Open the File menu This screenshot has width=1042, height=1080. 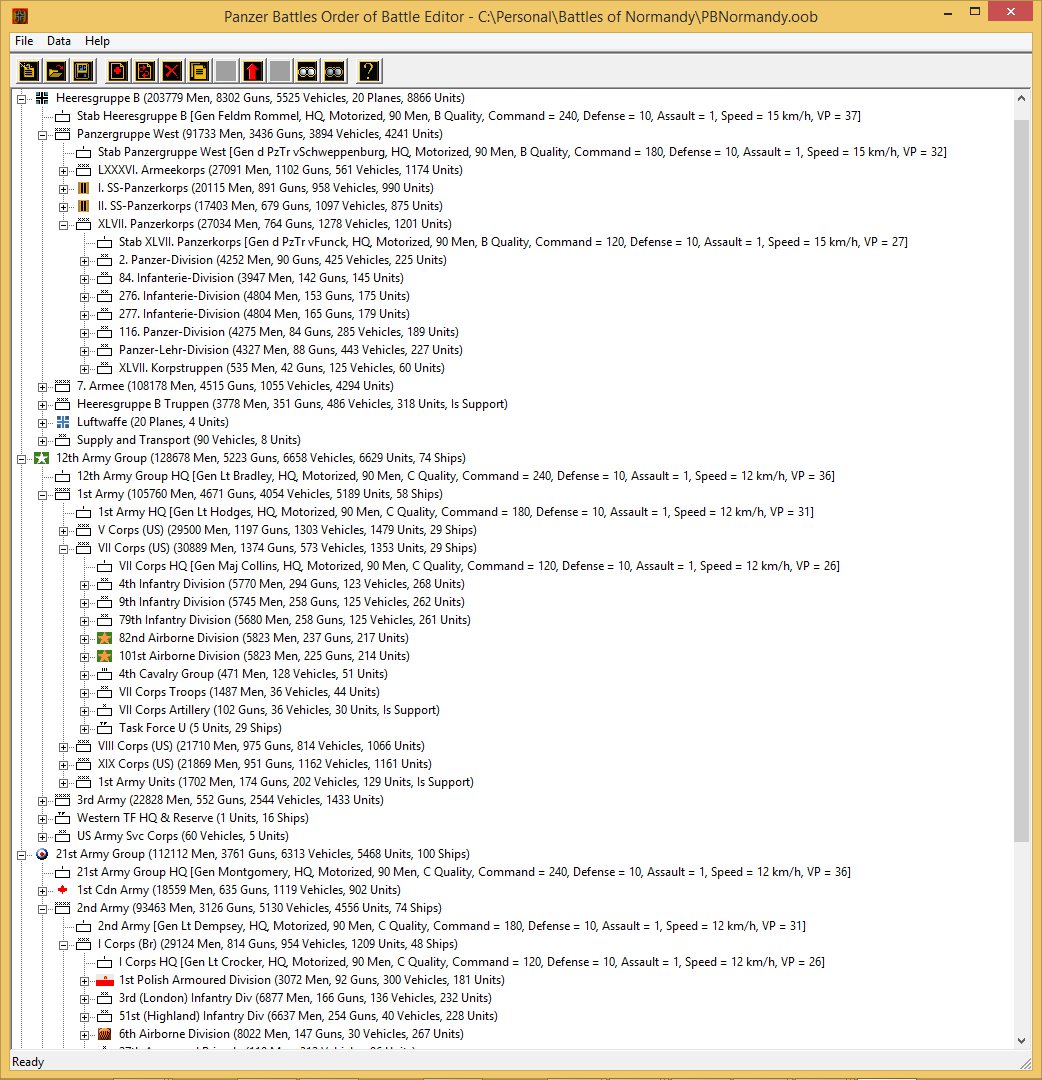(24, 41)
